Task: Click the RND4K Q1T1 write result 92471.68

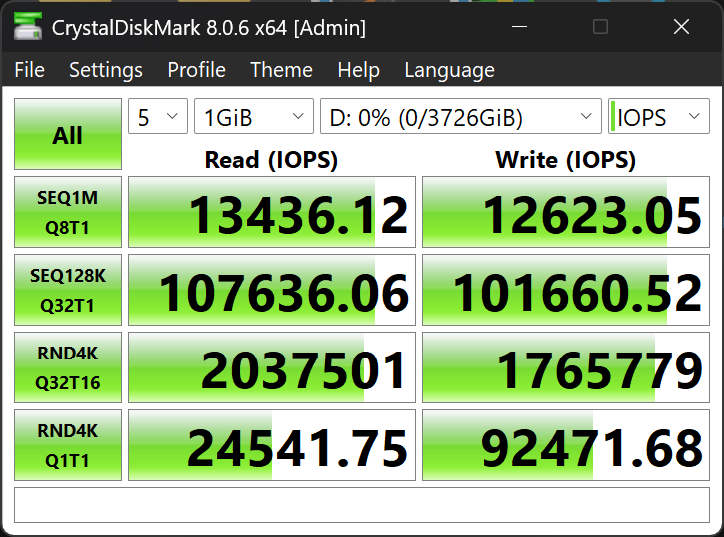Action: click(566, 445)
